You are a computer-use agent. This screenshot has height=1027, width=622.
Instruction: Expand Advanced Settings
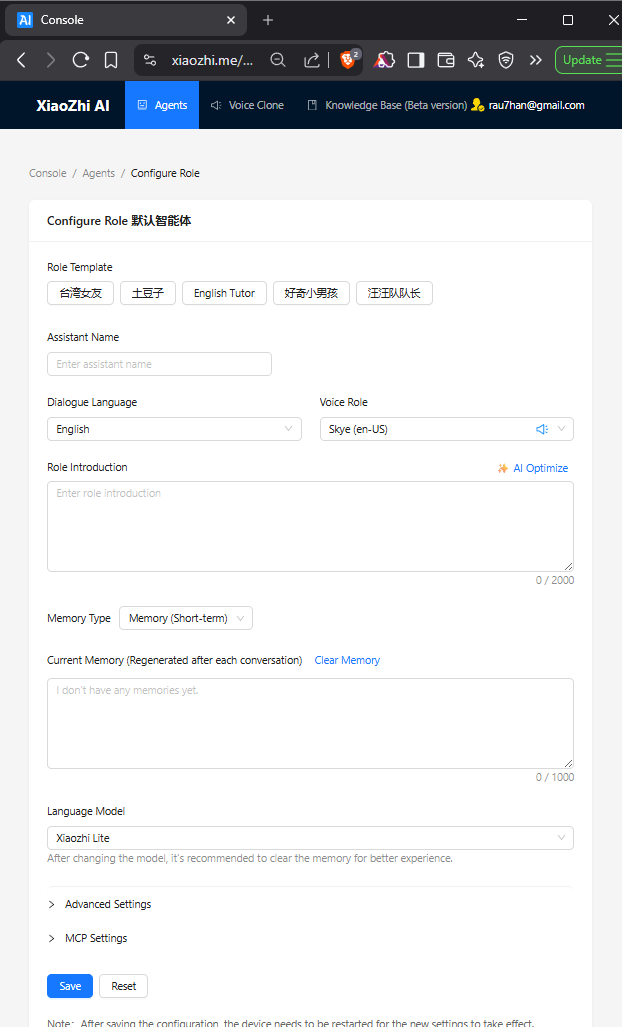click(100, 904)
